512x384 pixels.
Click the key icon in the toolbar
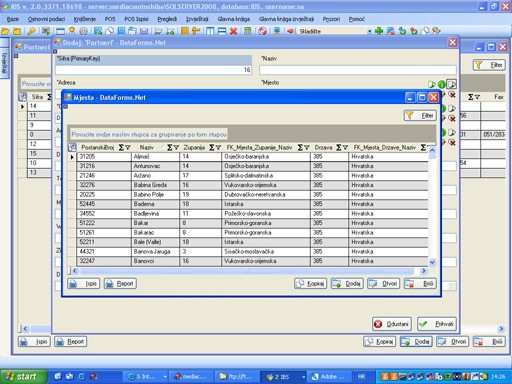tap(31, 31)
